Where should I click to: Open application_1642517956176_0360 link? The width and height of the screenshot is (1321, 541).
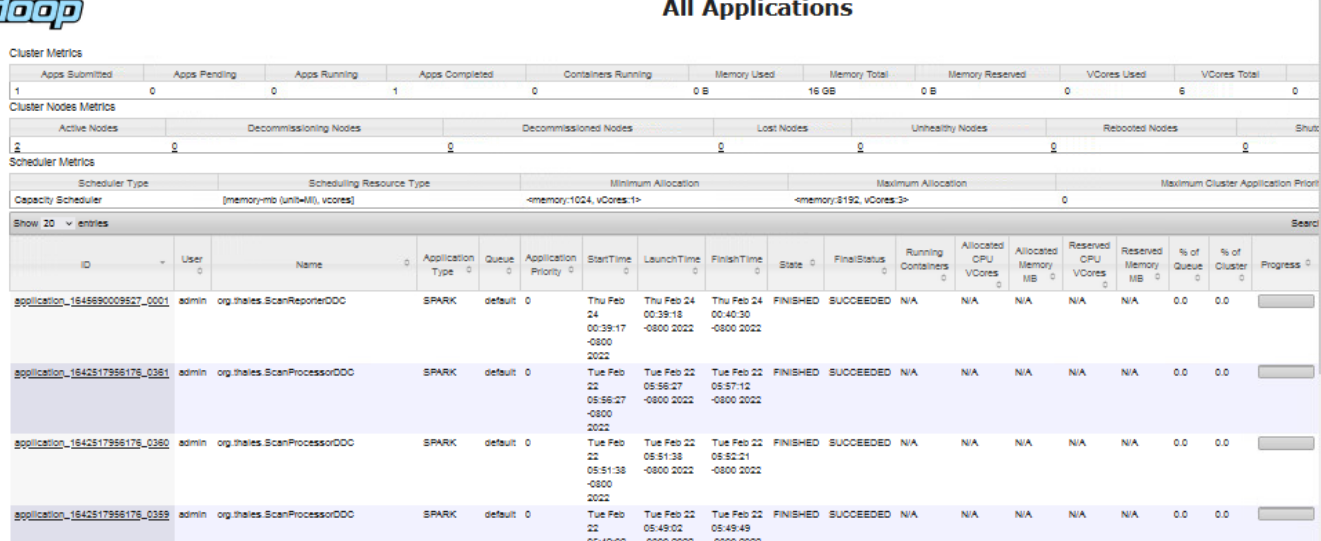click(91, 444)
